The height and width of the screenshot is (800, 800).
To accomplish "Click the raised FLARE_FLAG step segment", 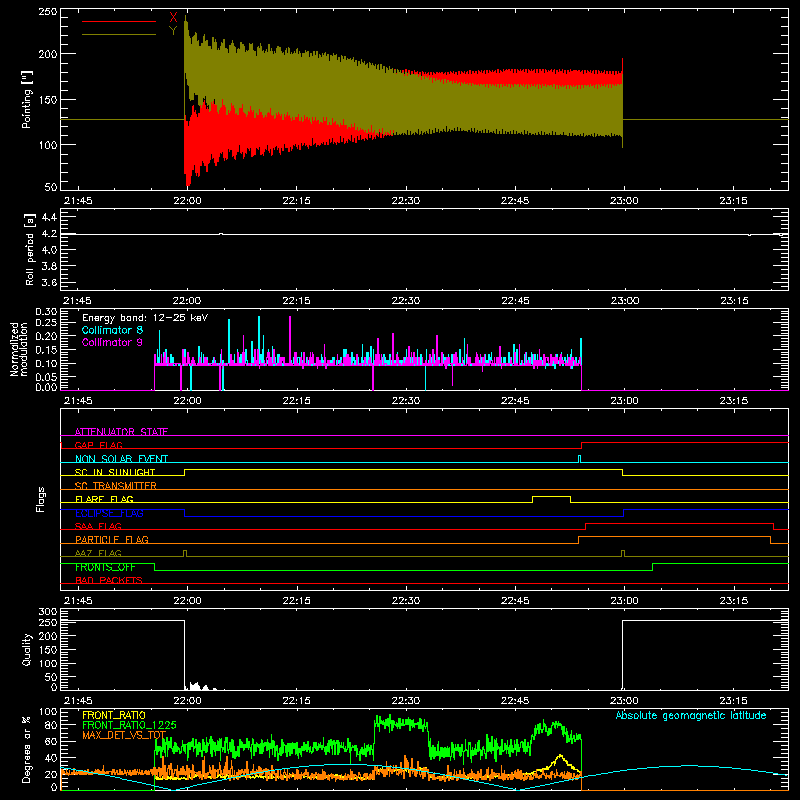I will tap(552, 496).
